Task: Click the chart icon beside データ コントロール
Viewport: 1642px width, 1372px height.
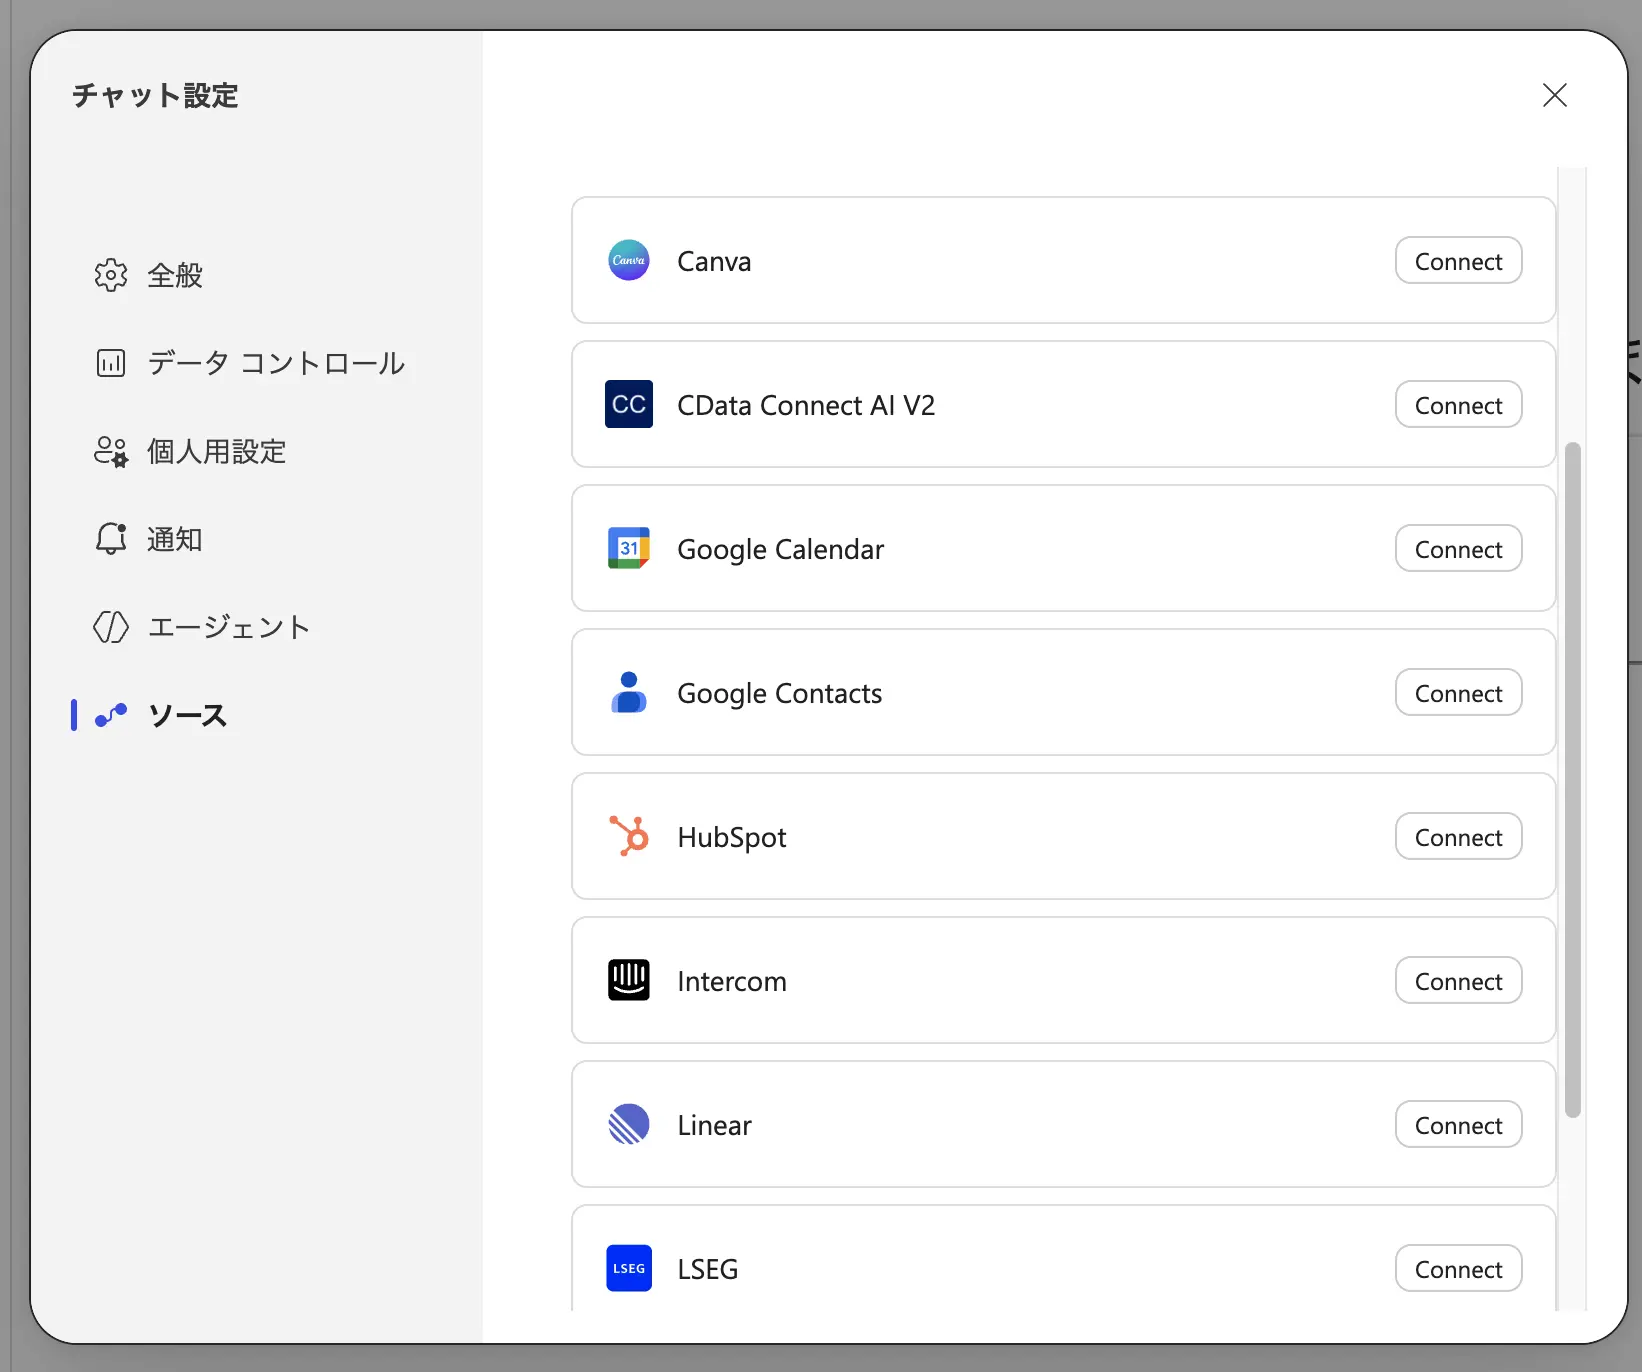Action: click(111, 363)
